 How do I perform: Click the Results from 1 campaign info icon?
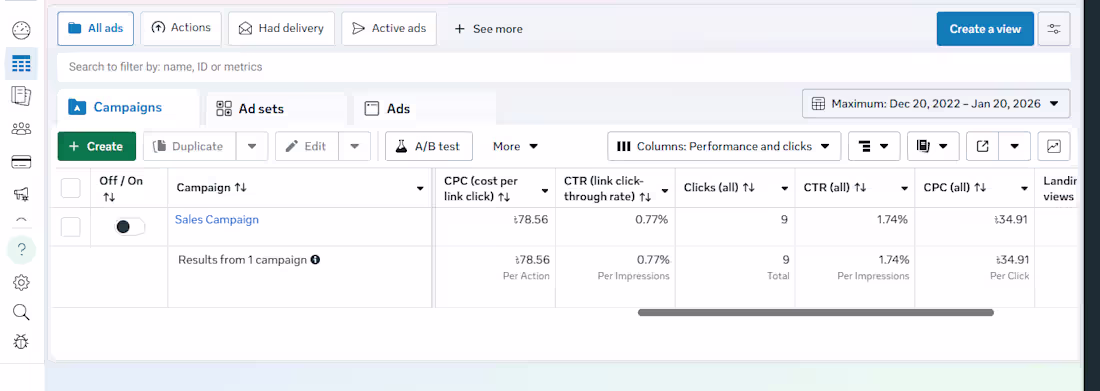tap(315, 260)
